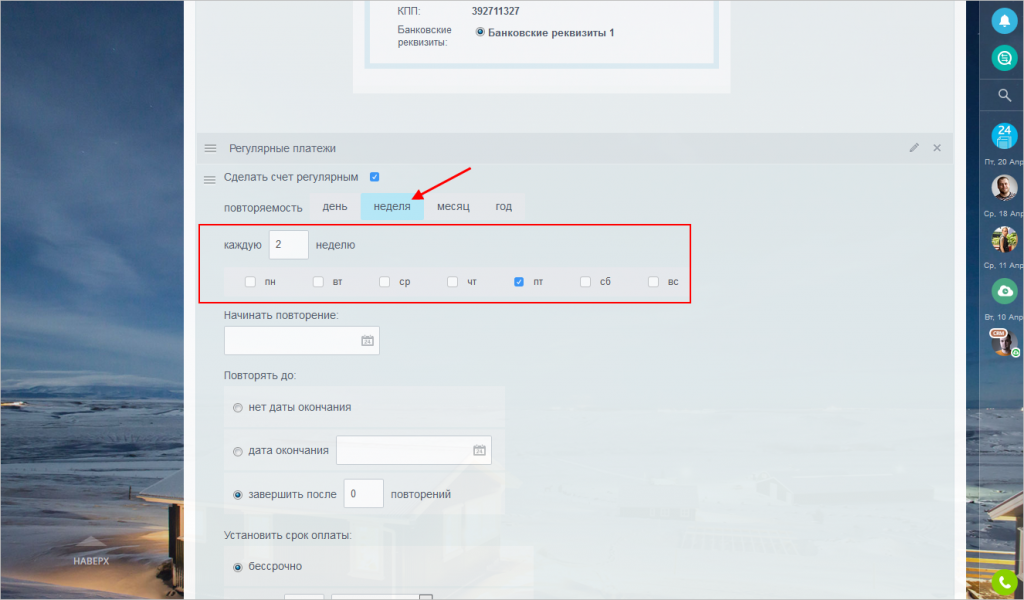Click the дата окончания date field
Screen dimensions: 1024x600
point(414,450)
